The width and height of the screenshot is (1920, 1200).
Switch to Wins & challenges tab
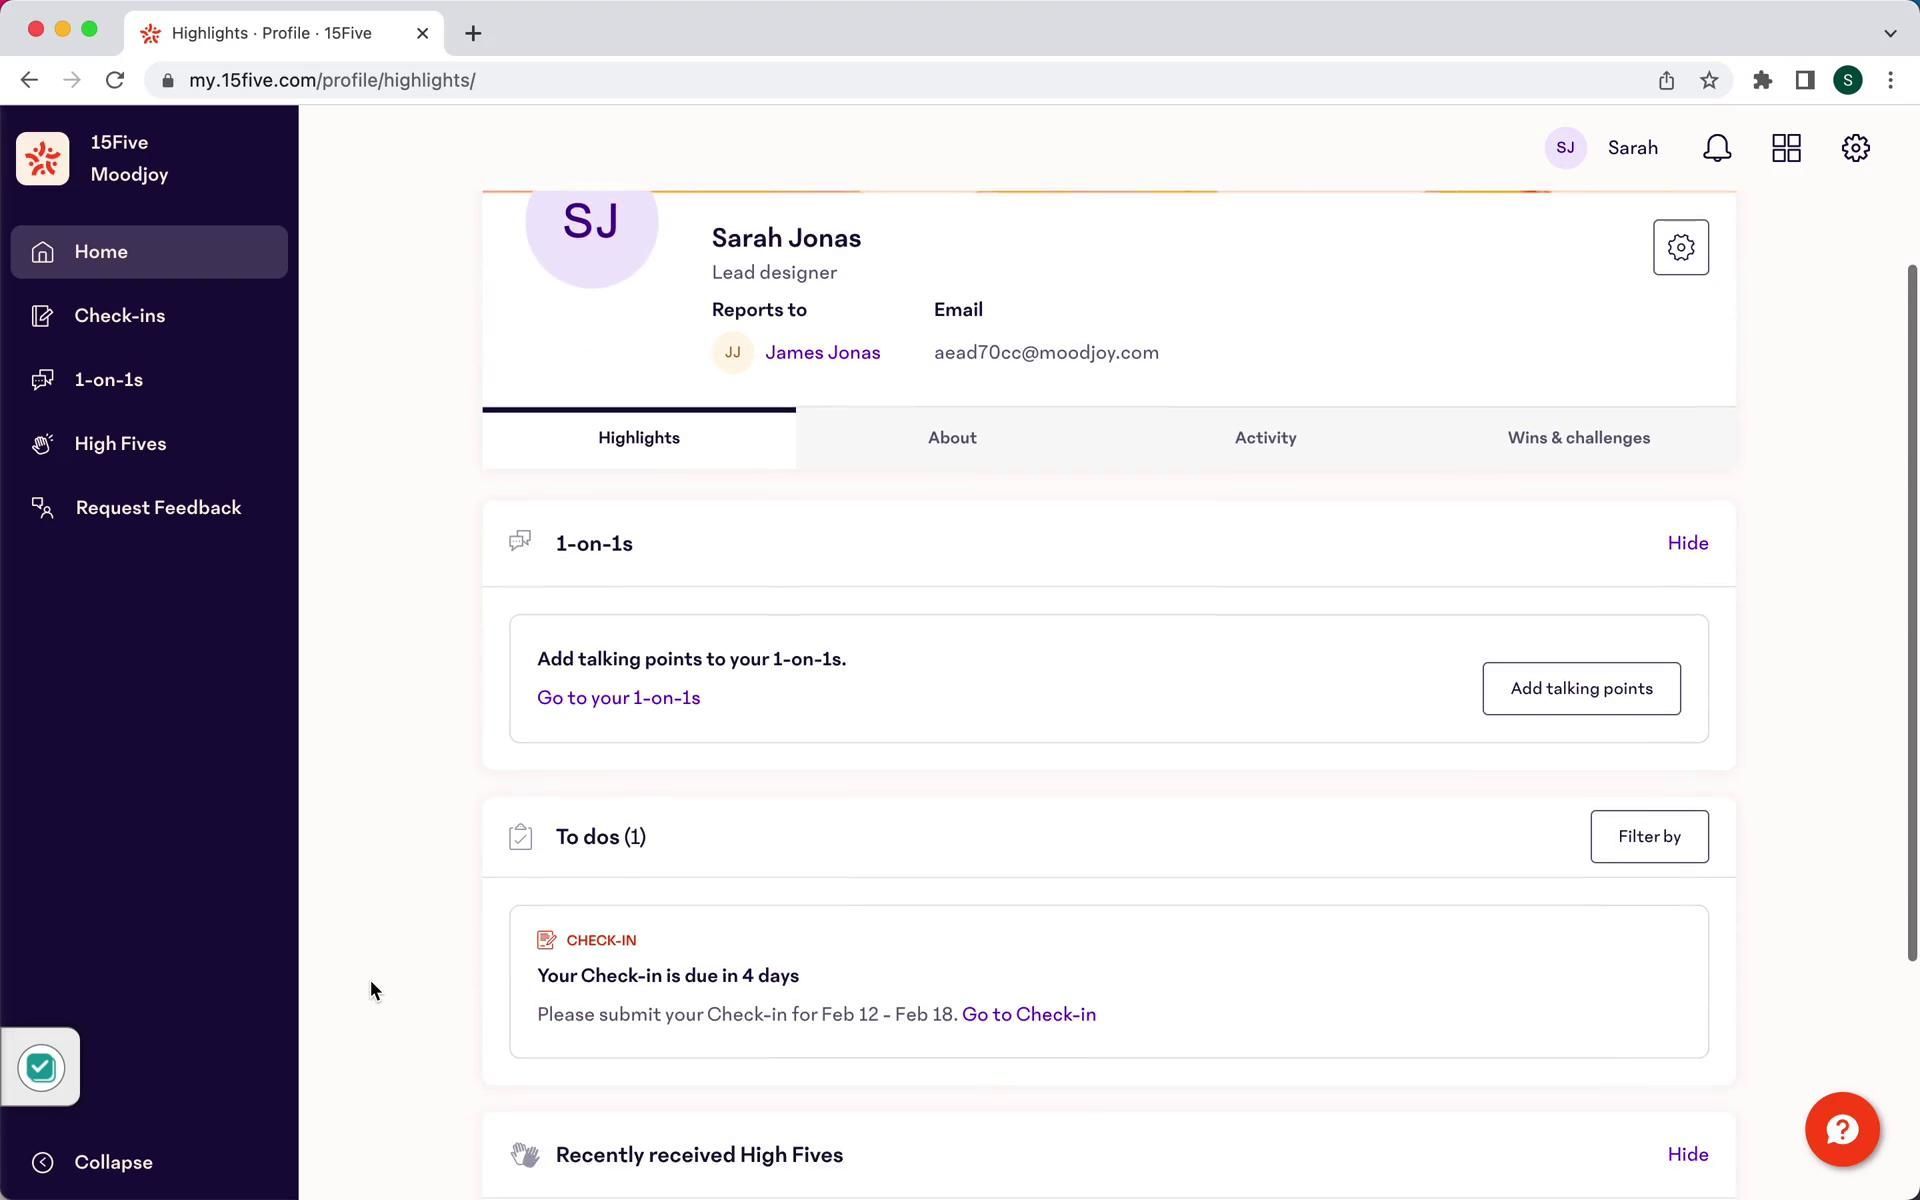(1578, 438)
